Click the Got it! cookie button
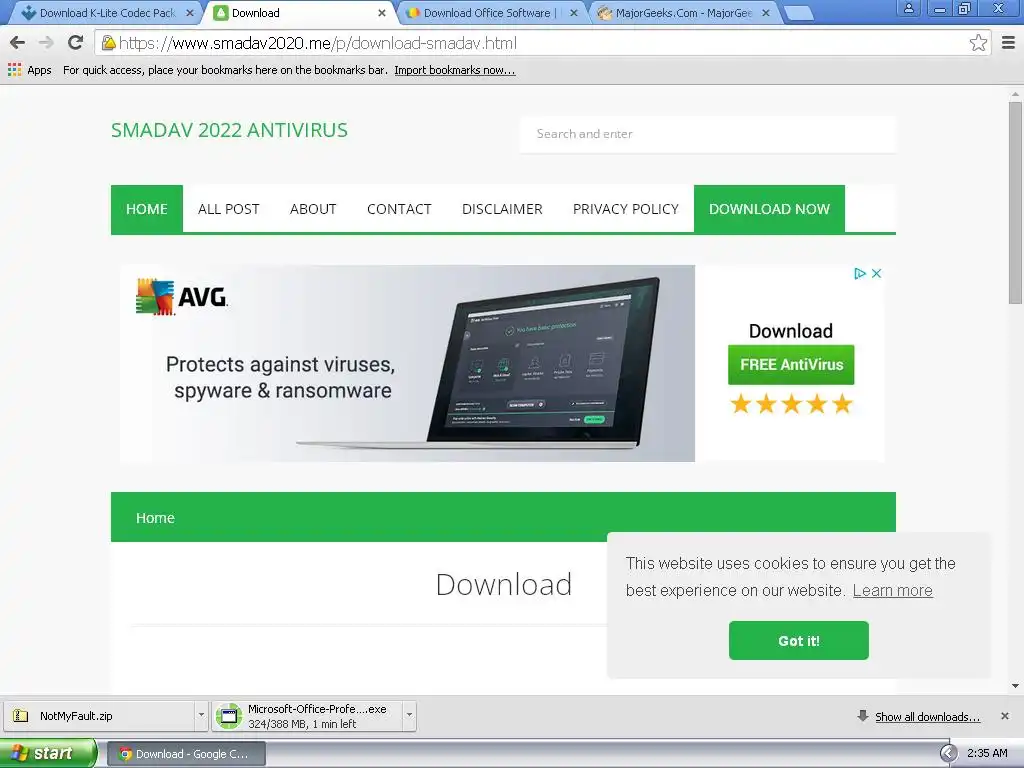 coord(799,641)
